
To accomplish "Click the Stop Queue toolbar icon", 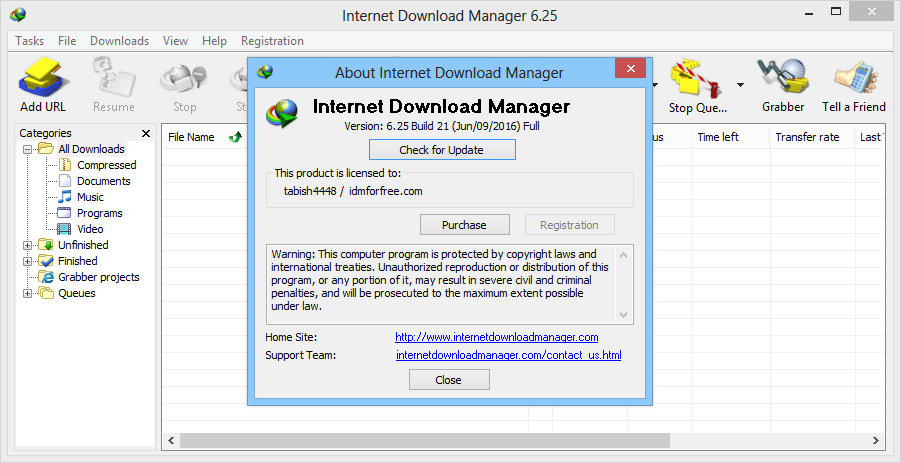I will click(x=697, y=76).
